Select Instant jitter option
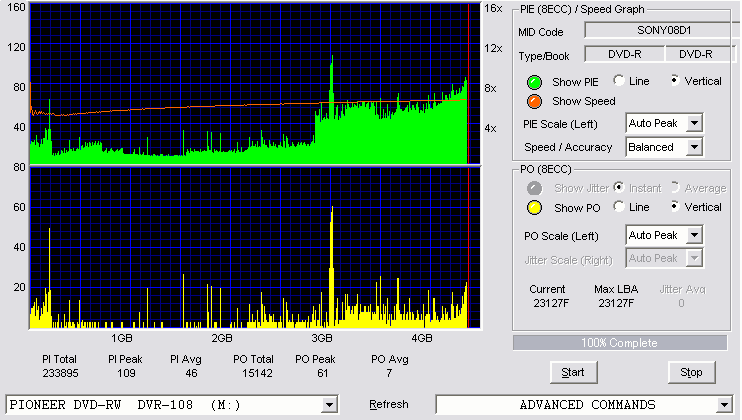742x420 pixels. (x=618, y=187)
